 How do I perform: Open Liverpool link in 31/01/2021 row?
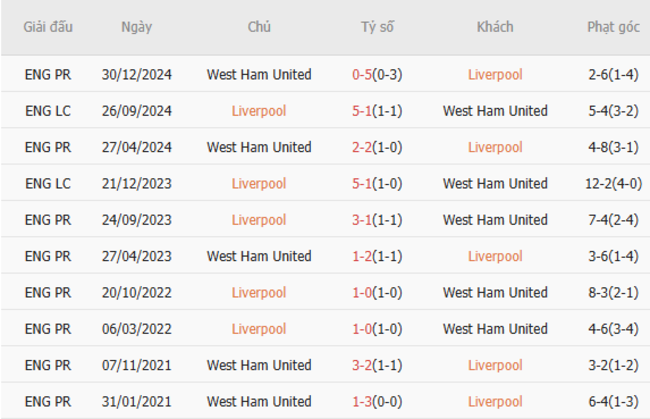[x=495, y=402]
